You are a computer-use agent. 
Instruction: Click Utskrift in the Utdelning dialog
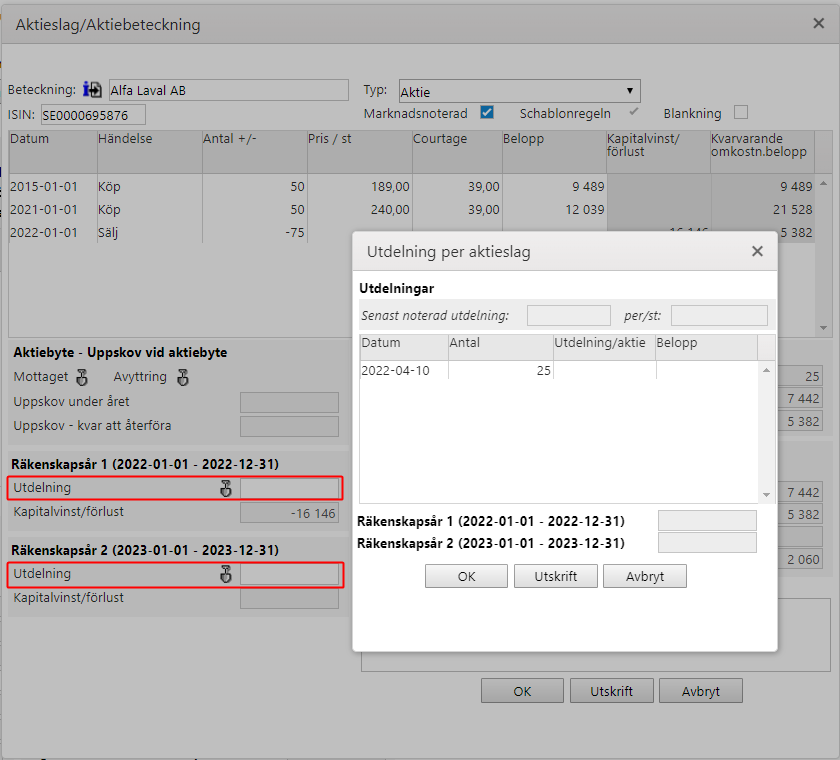pyautogui.click(x=556, y=576)
